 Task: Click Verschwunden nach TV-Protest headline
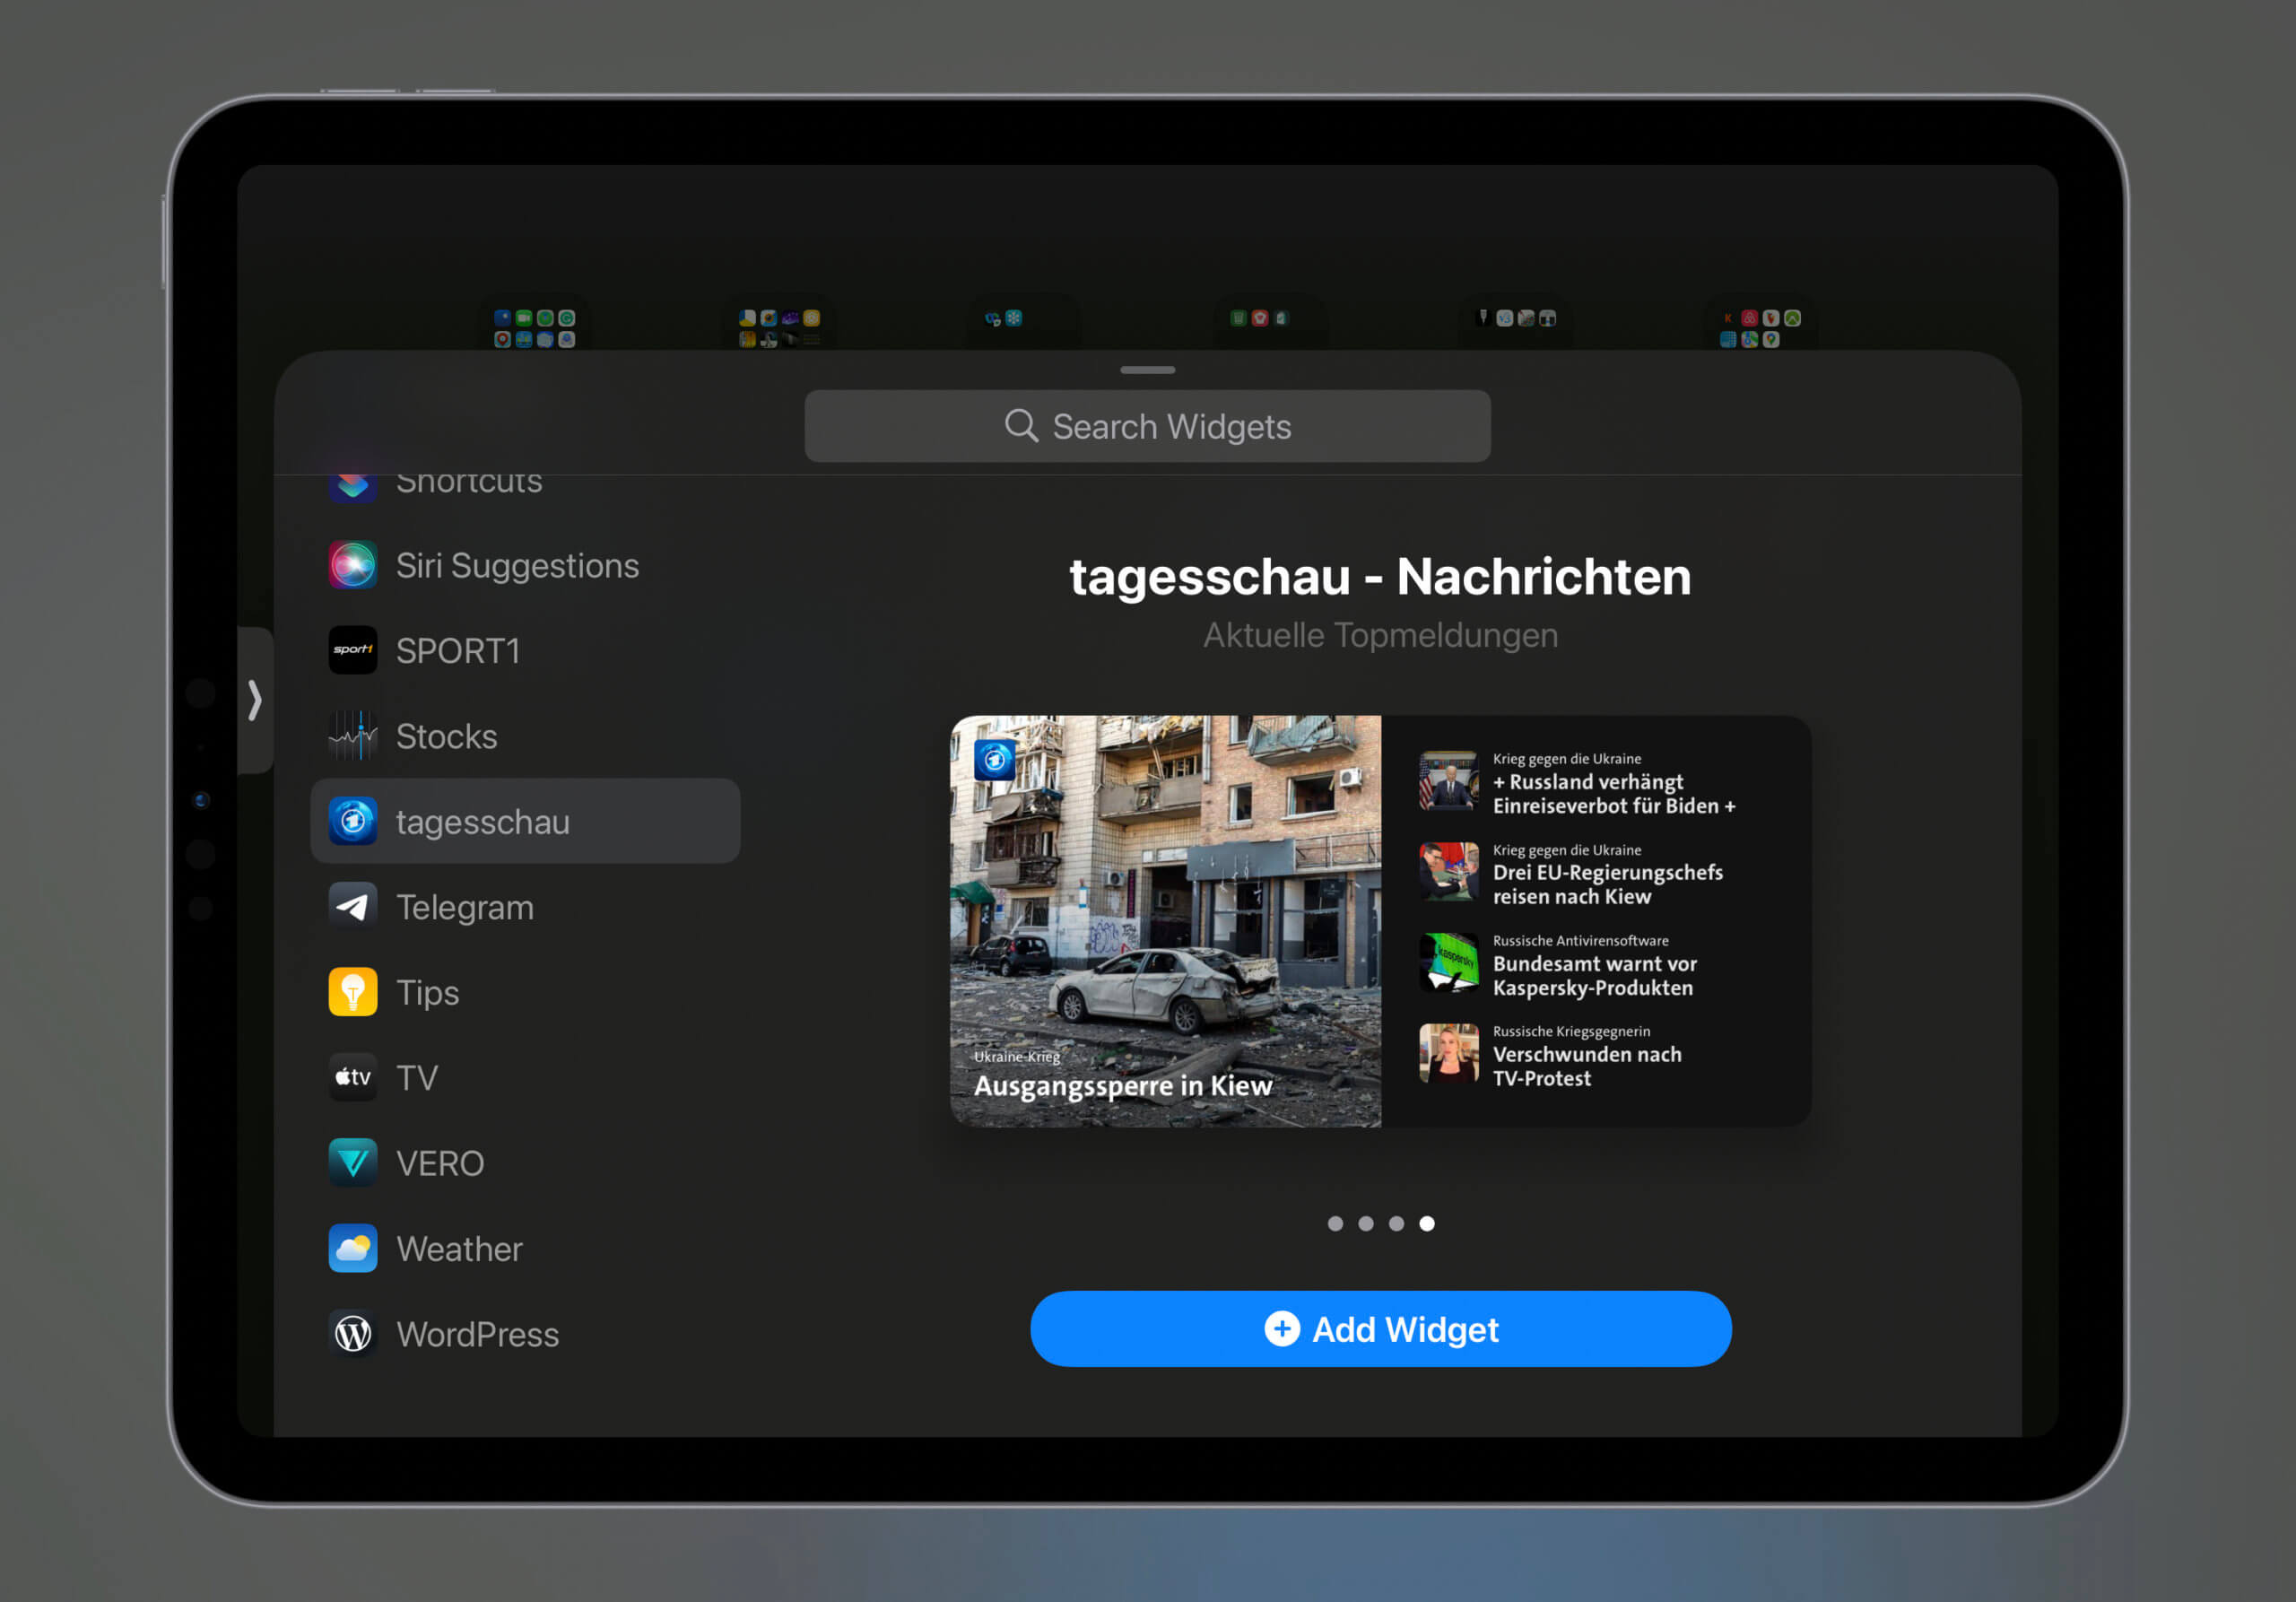tap(1587, 1066)
